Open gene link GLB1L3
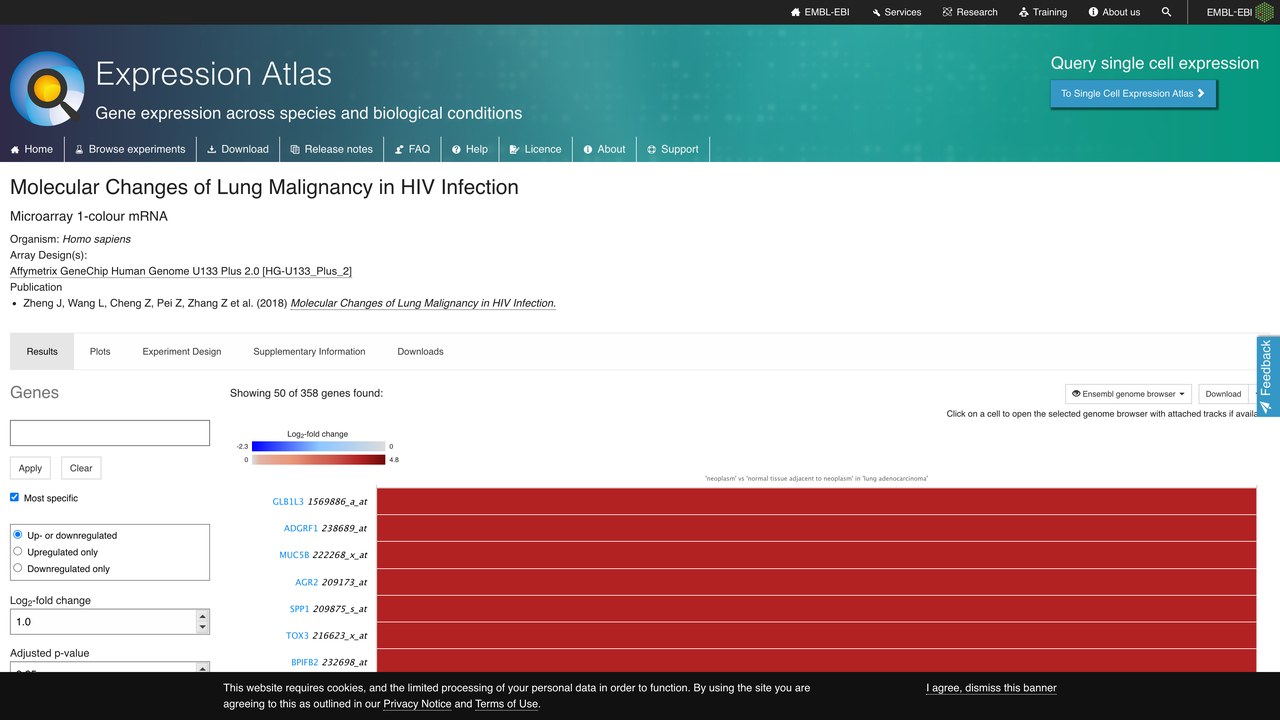The width and height of the screenshot is (1280, 720). [287, 501]
